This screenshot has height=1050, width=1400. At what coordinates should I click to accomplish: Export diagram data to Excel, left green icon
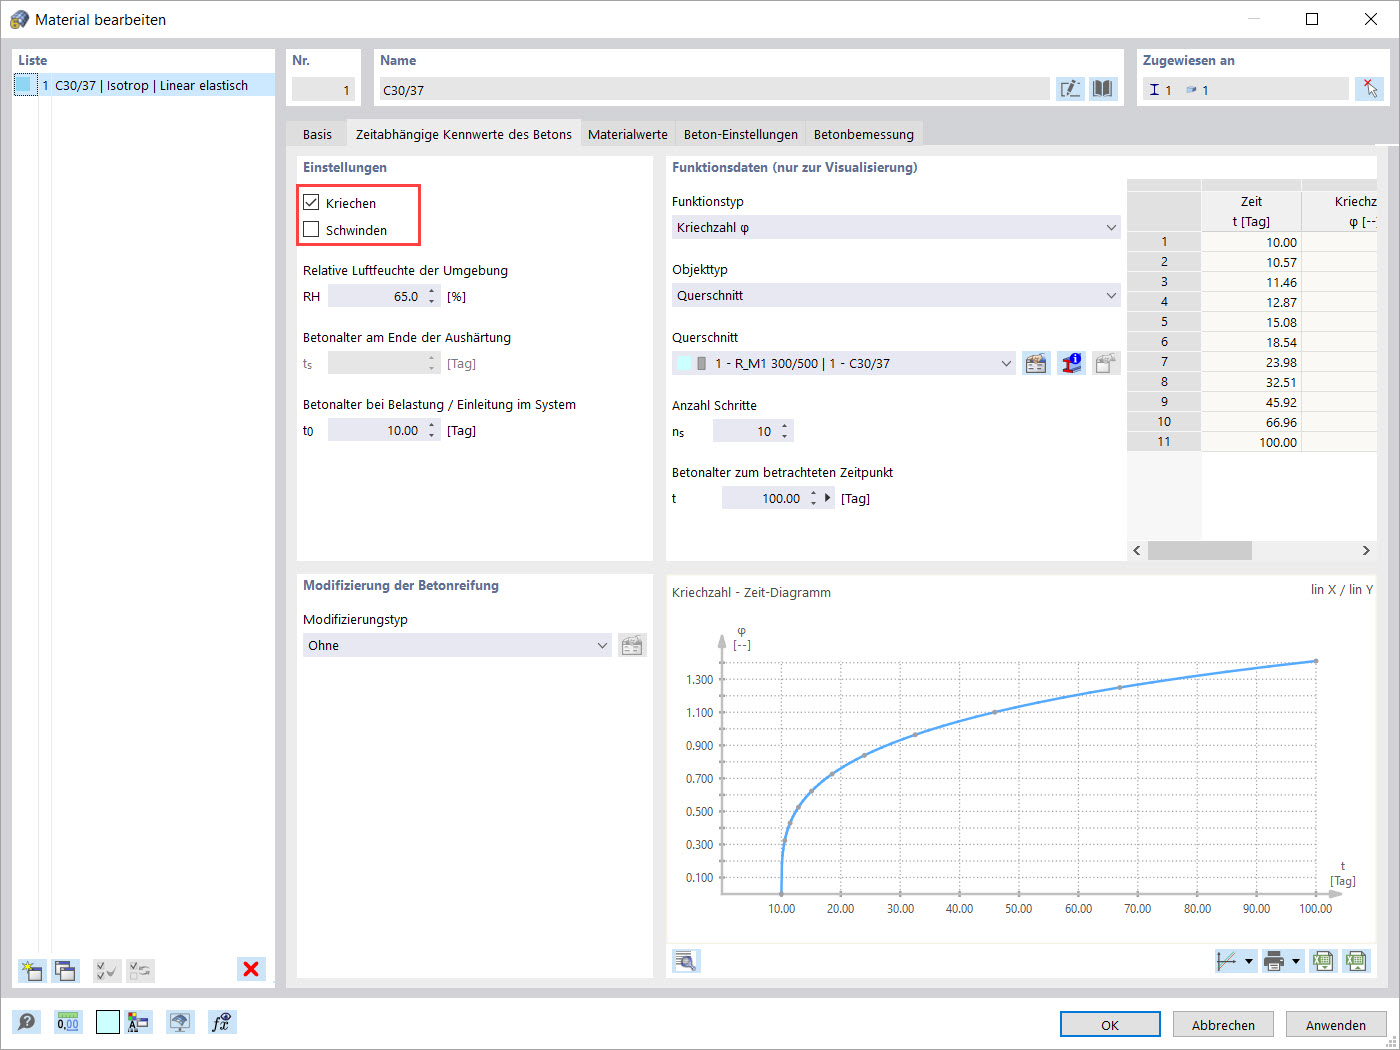point(1323,961)
